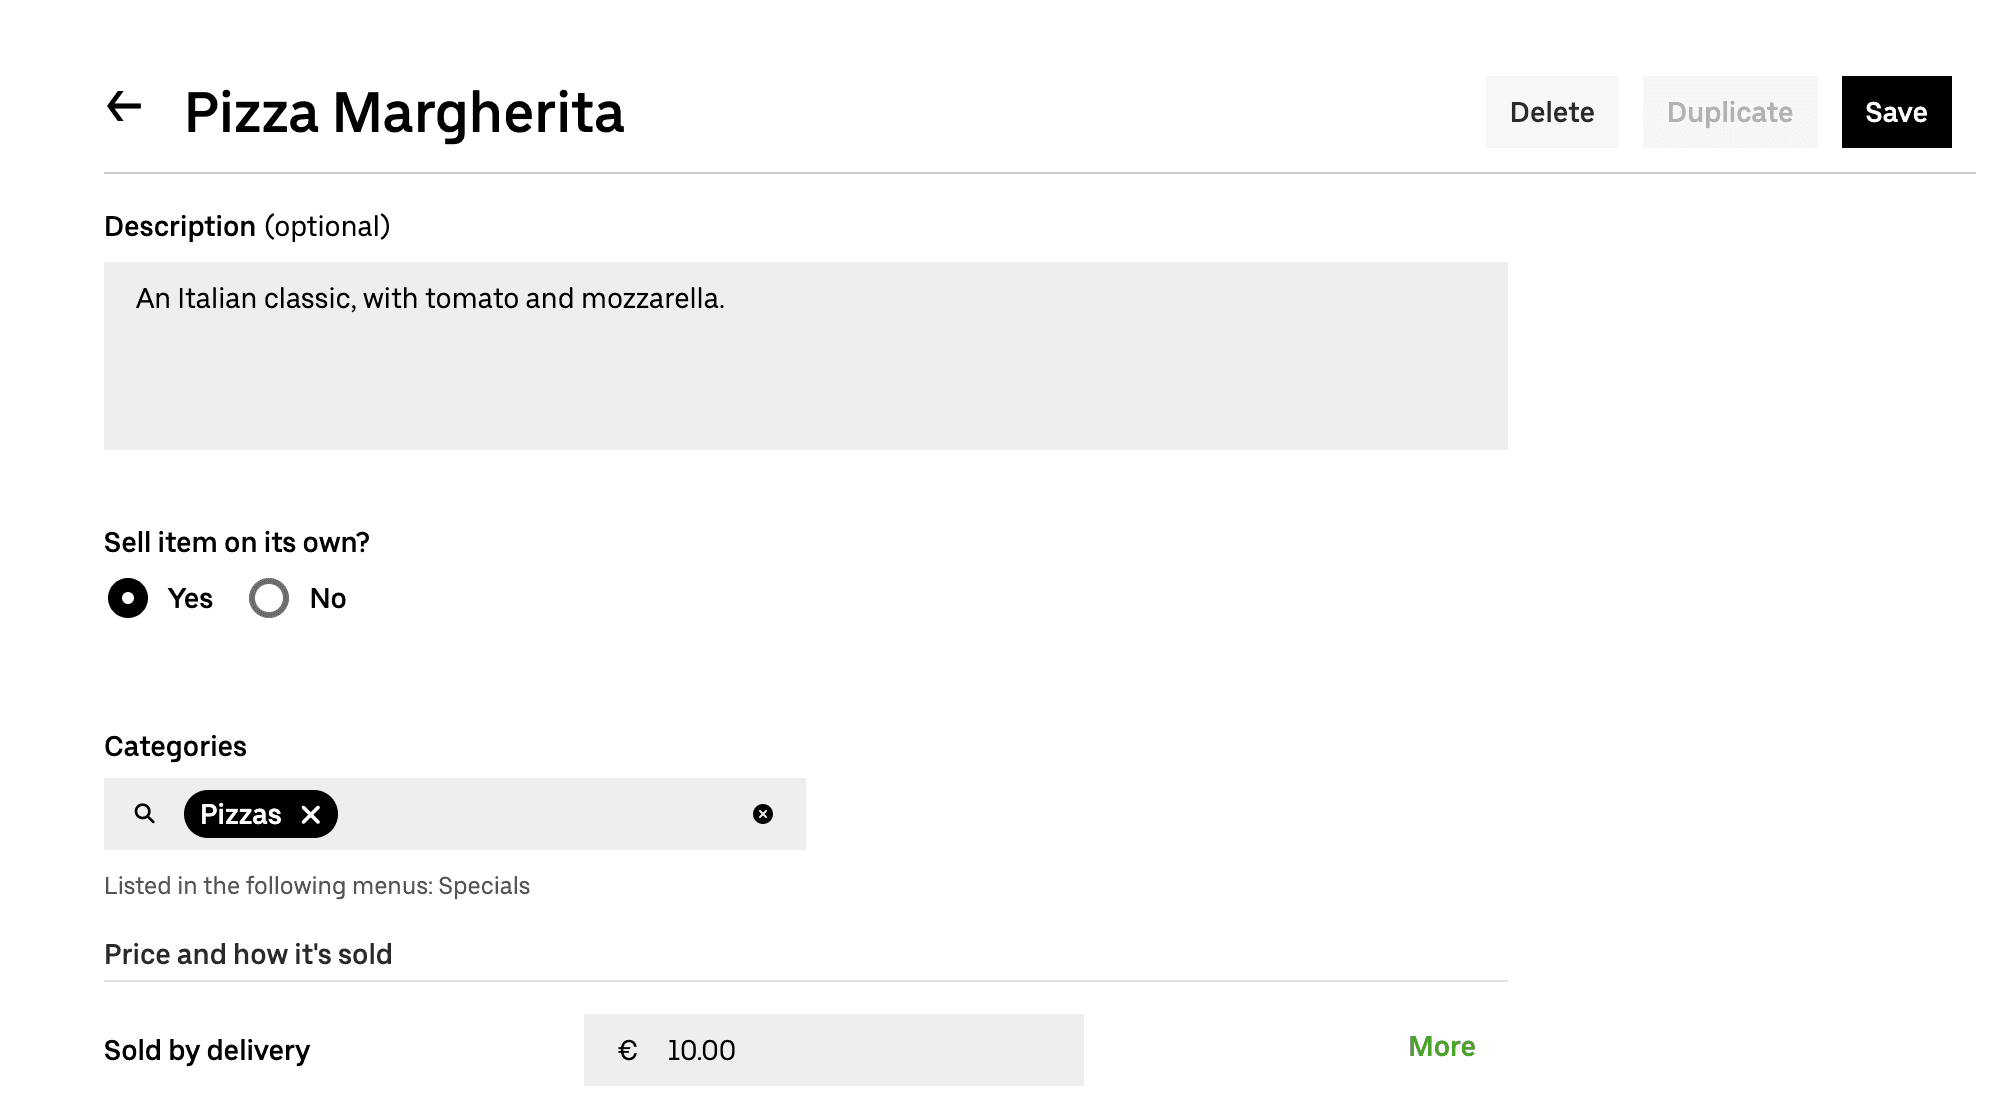
Task: Click the Pizza Margherita title
Action: click(404, 112)
